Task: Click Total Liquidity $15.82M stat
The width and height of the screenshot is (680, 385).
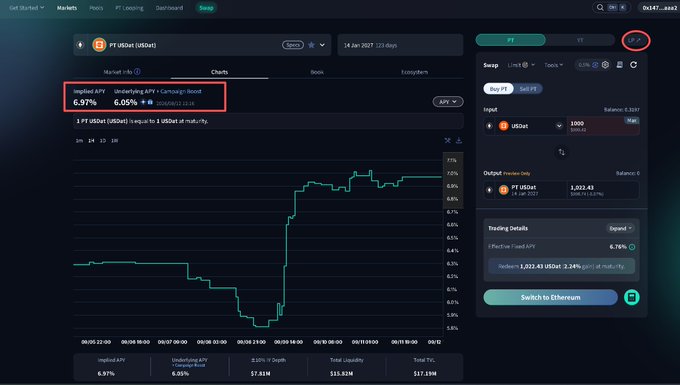Action: coord(347,366)
